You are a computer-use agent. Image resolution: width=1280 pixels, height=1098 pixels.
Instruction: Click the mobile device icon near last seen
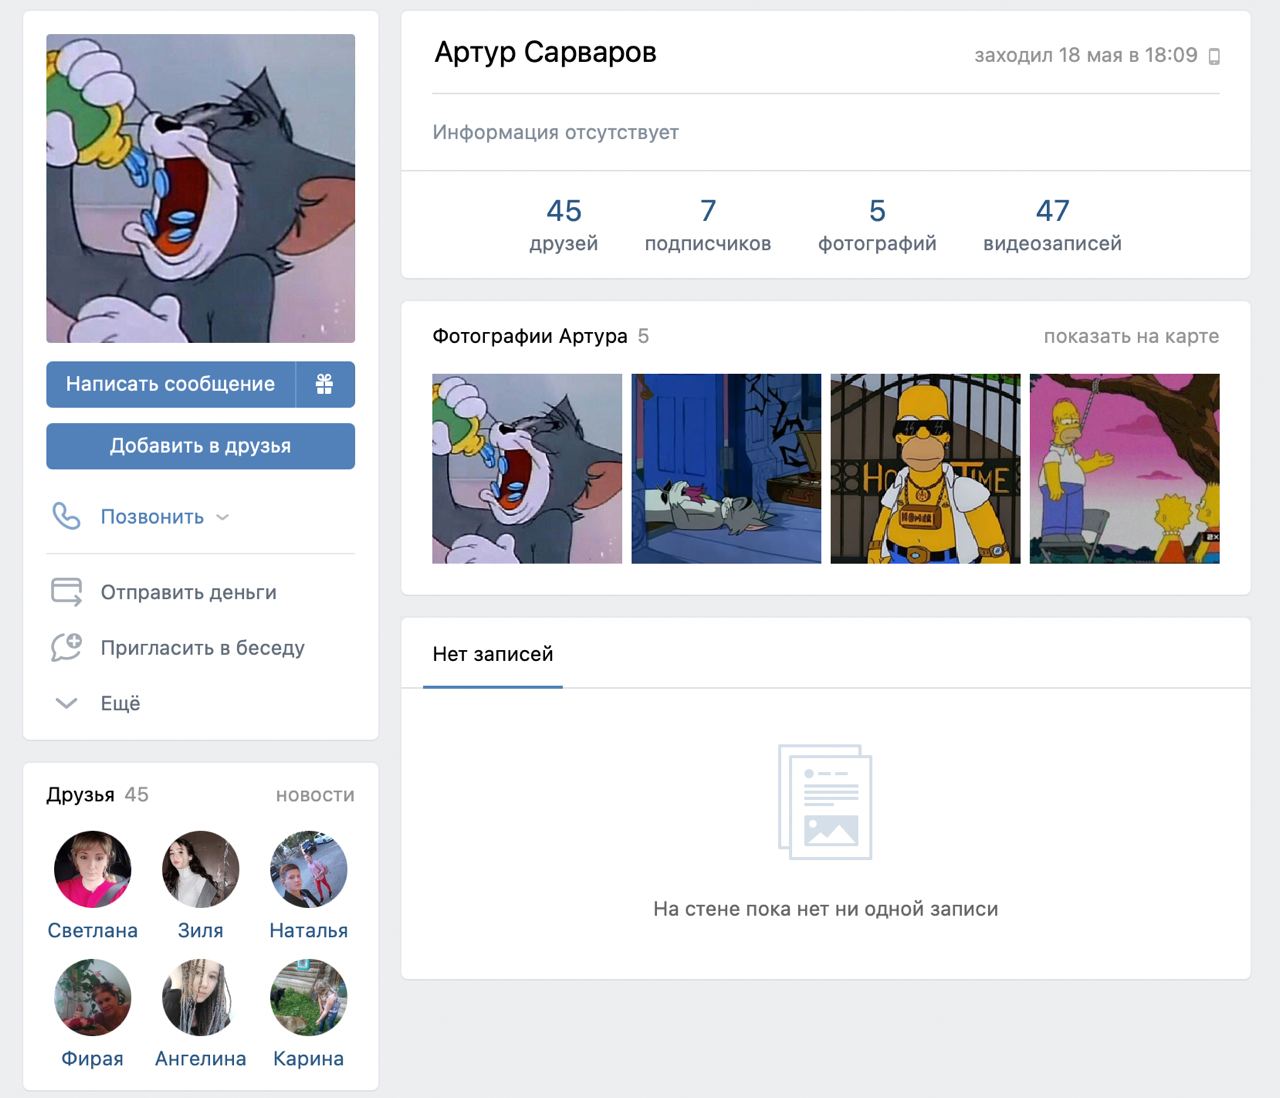(x=1214, y=56)
